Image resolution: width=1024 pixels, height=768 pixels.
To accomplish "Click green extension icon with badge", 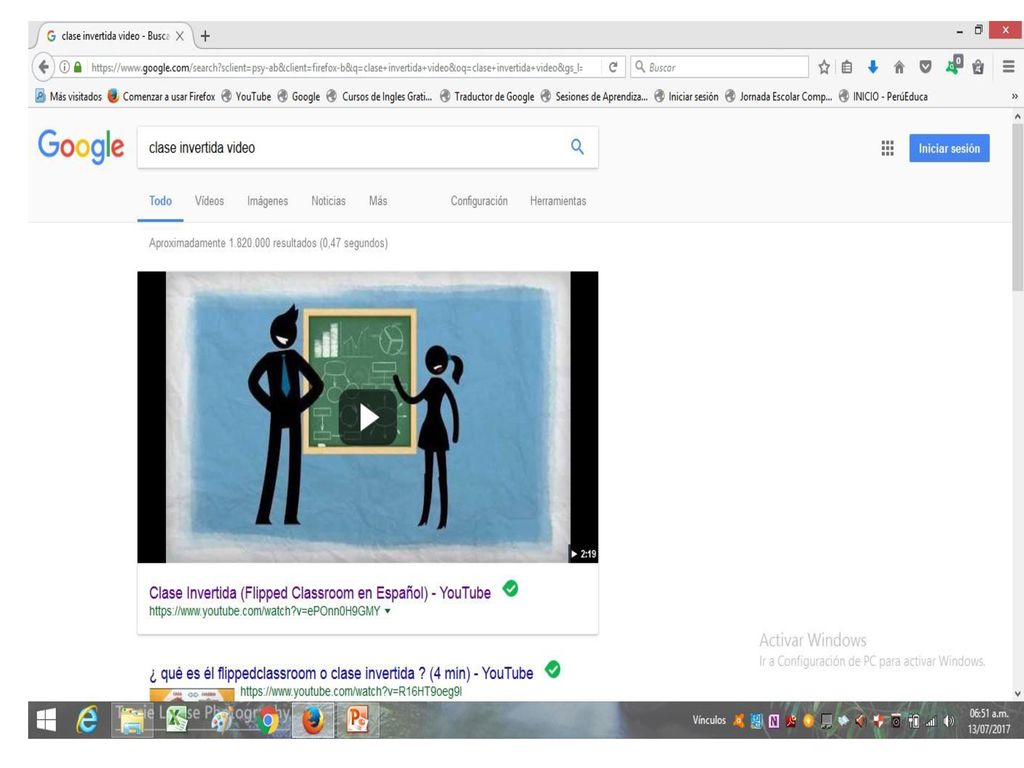I will pos(953,65).
